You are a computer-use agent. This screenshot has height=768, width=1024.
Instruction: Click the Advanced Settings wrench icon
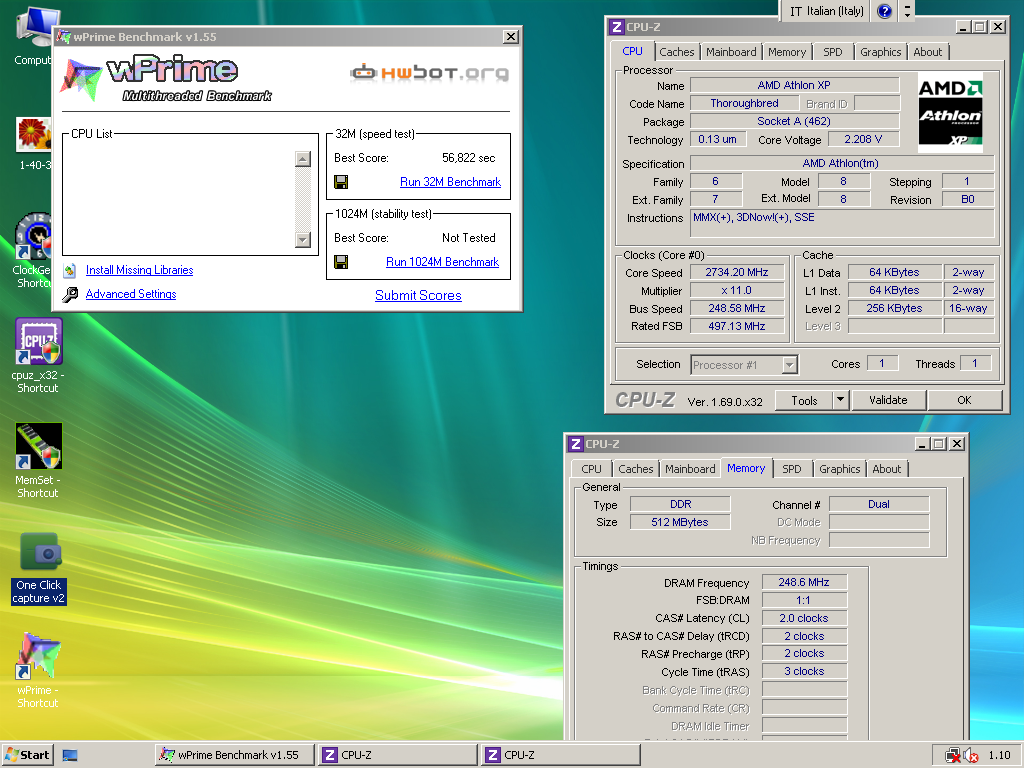point(71,295)
